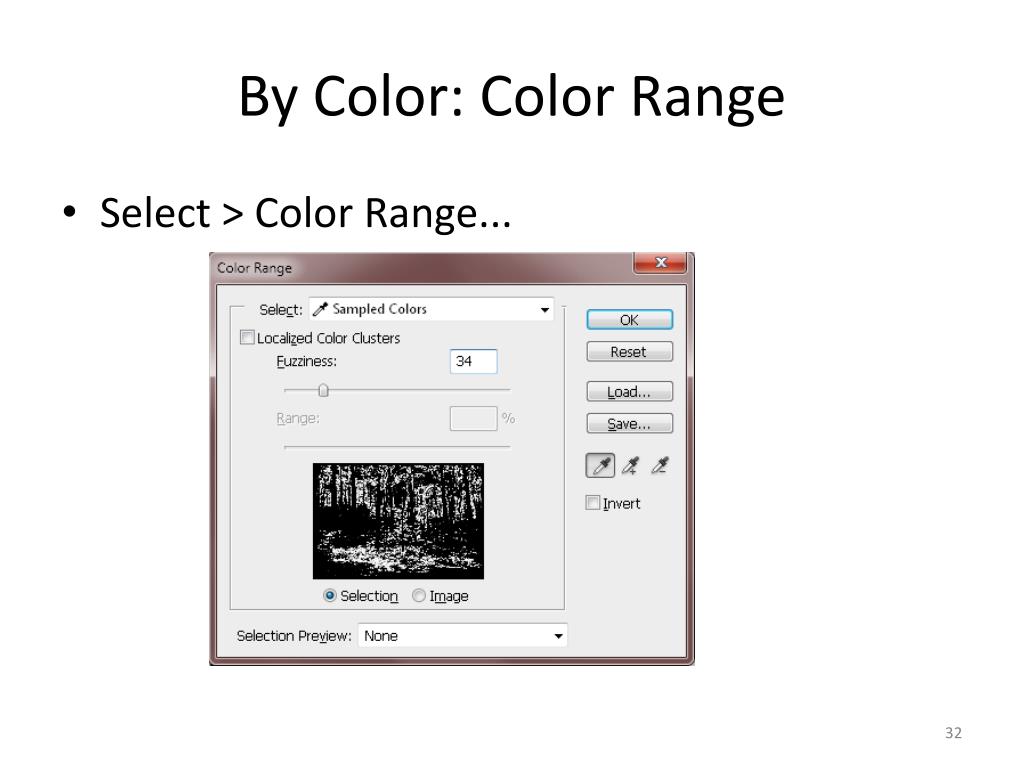The image size is (1024, 768).
Task: Close the Color Range dialog
Action: pyautogui.click(x=660, y=263)
